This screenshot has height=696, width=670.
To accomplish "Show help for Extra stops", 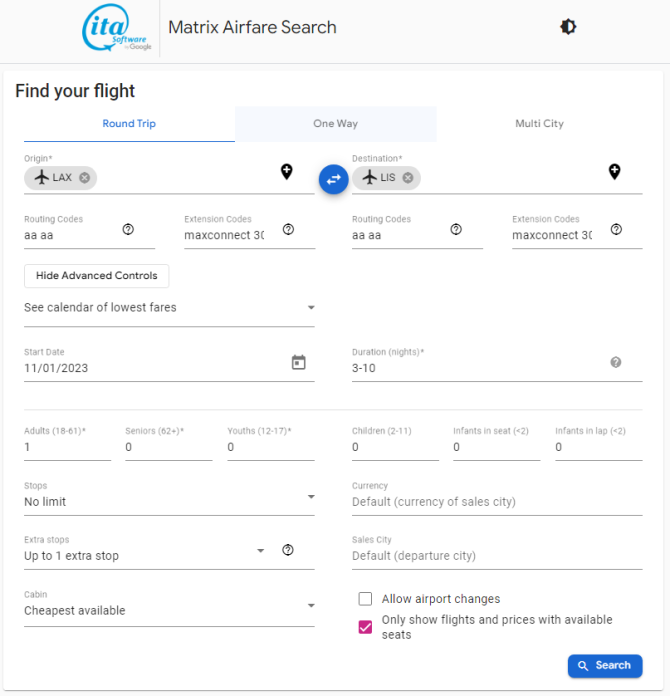I will [288, 550].
